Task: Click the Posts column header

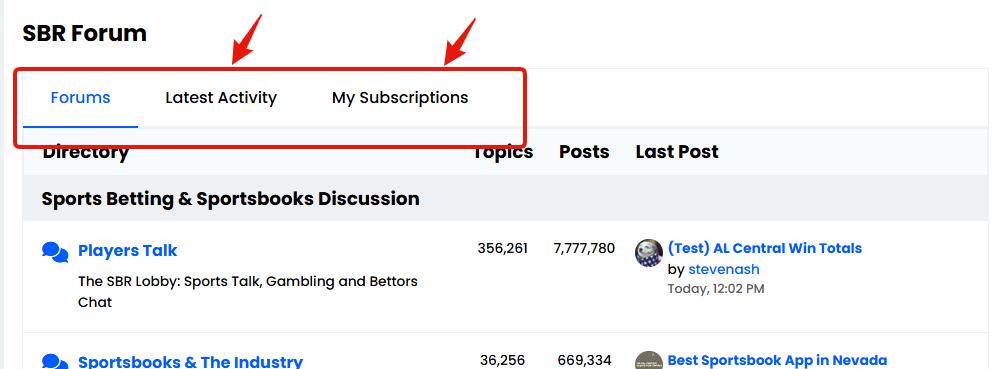Action: pyautogui.click(x=584, y=152)
